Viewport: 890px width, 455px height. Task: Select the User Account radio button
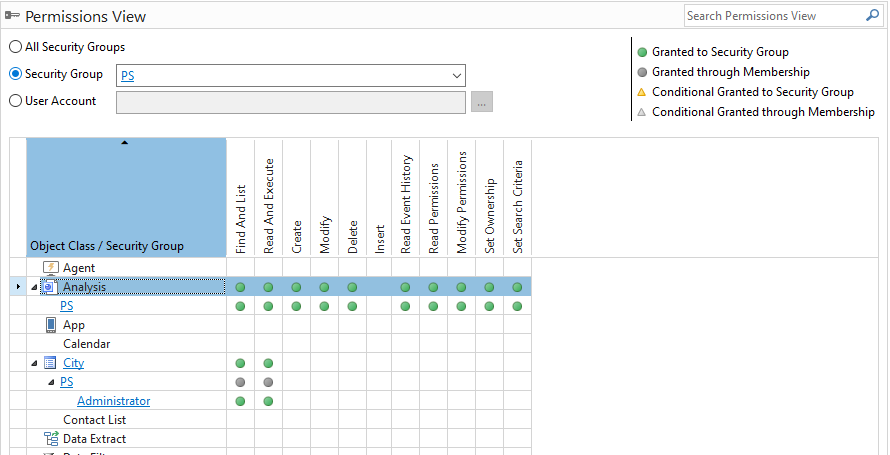pyautogui.click(x=15, y=101)
